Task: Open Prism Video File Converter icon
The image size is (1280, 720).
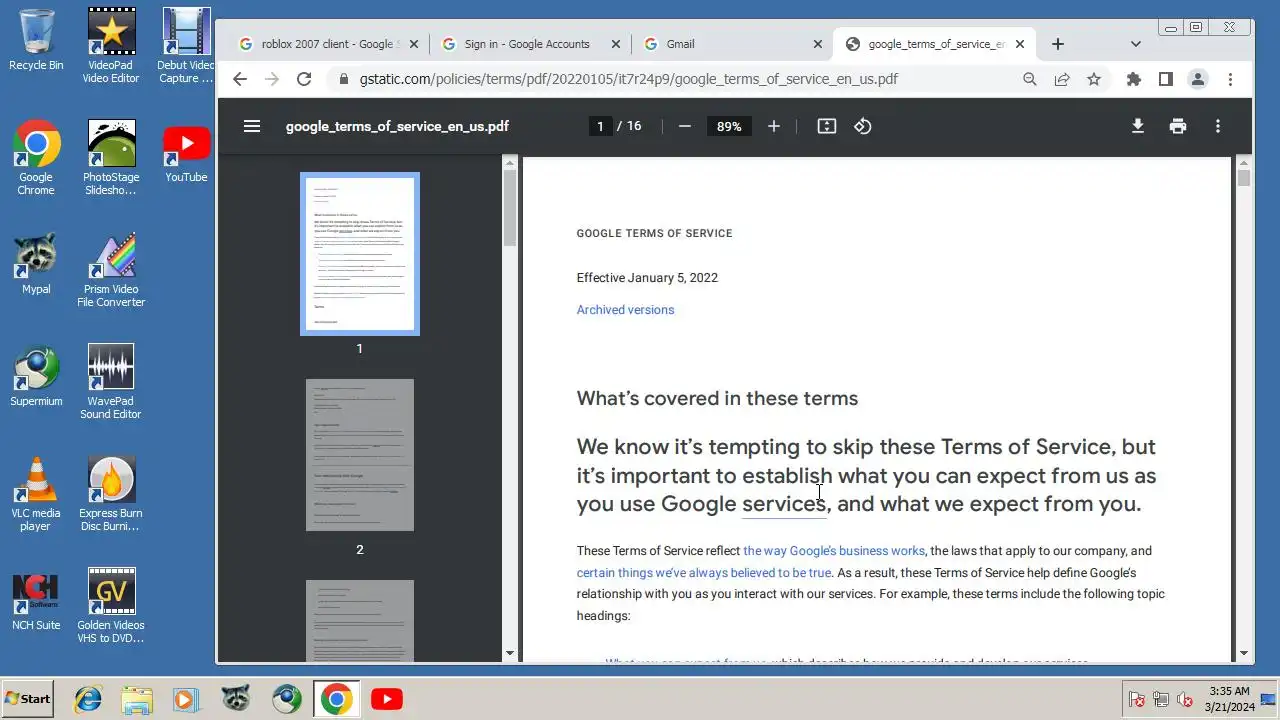Action: point(111,270)
